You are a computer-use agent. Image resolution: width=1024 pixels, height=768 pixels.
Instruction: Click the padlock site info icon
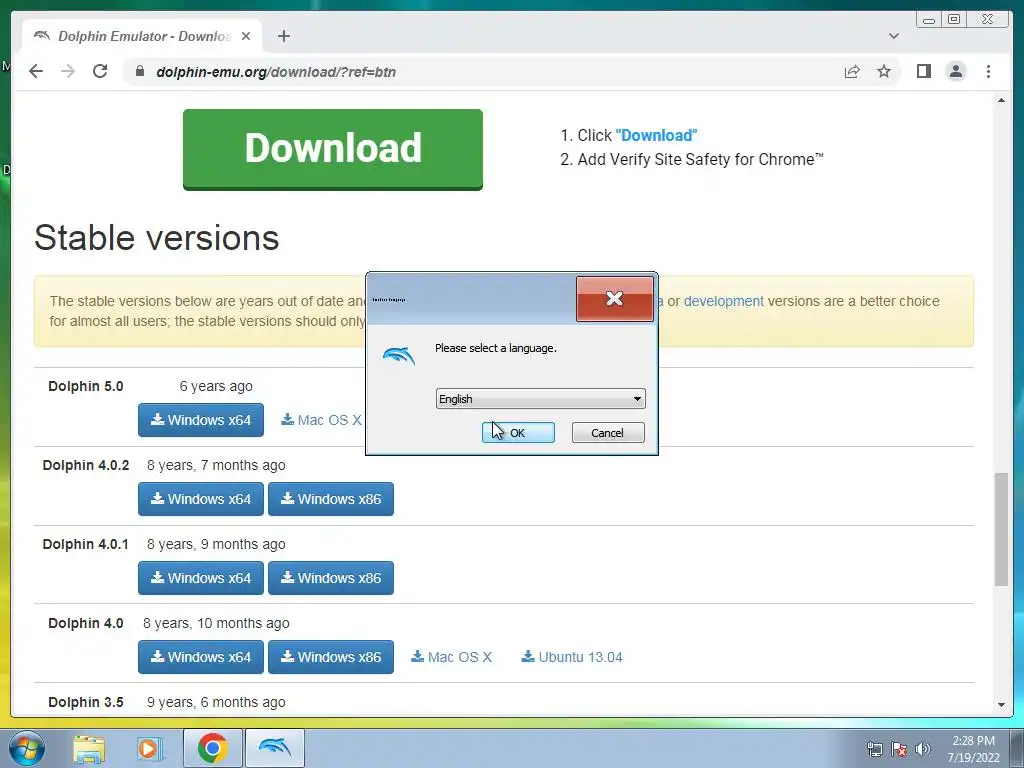pyautogui.click(x=139, y=71)
